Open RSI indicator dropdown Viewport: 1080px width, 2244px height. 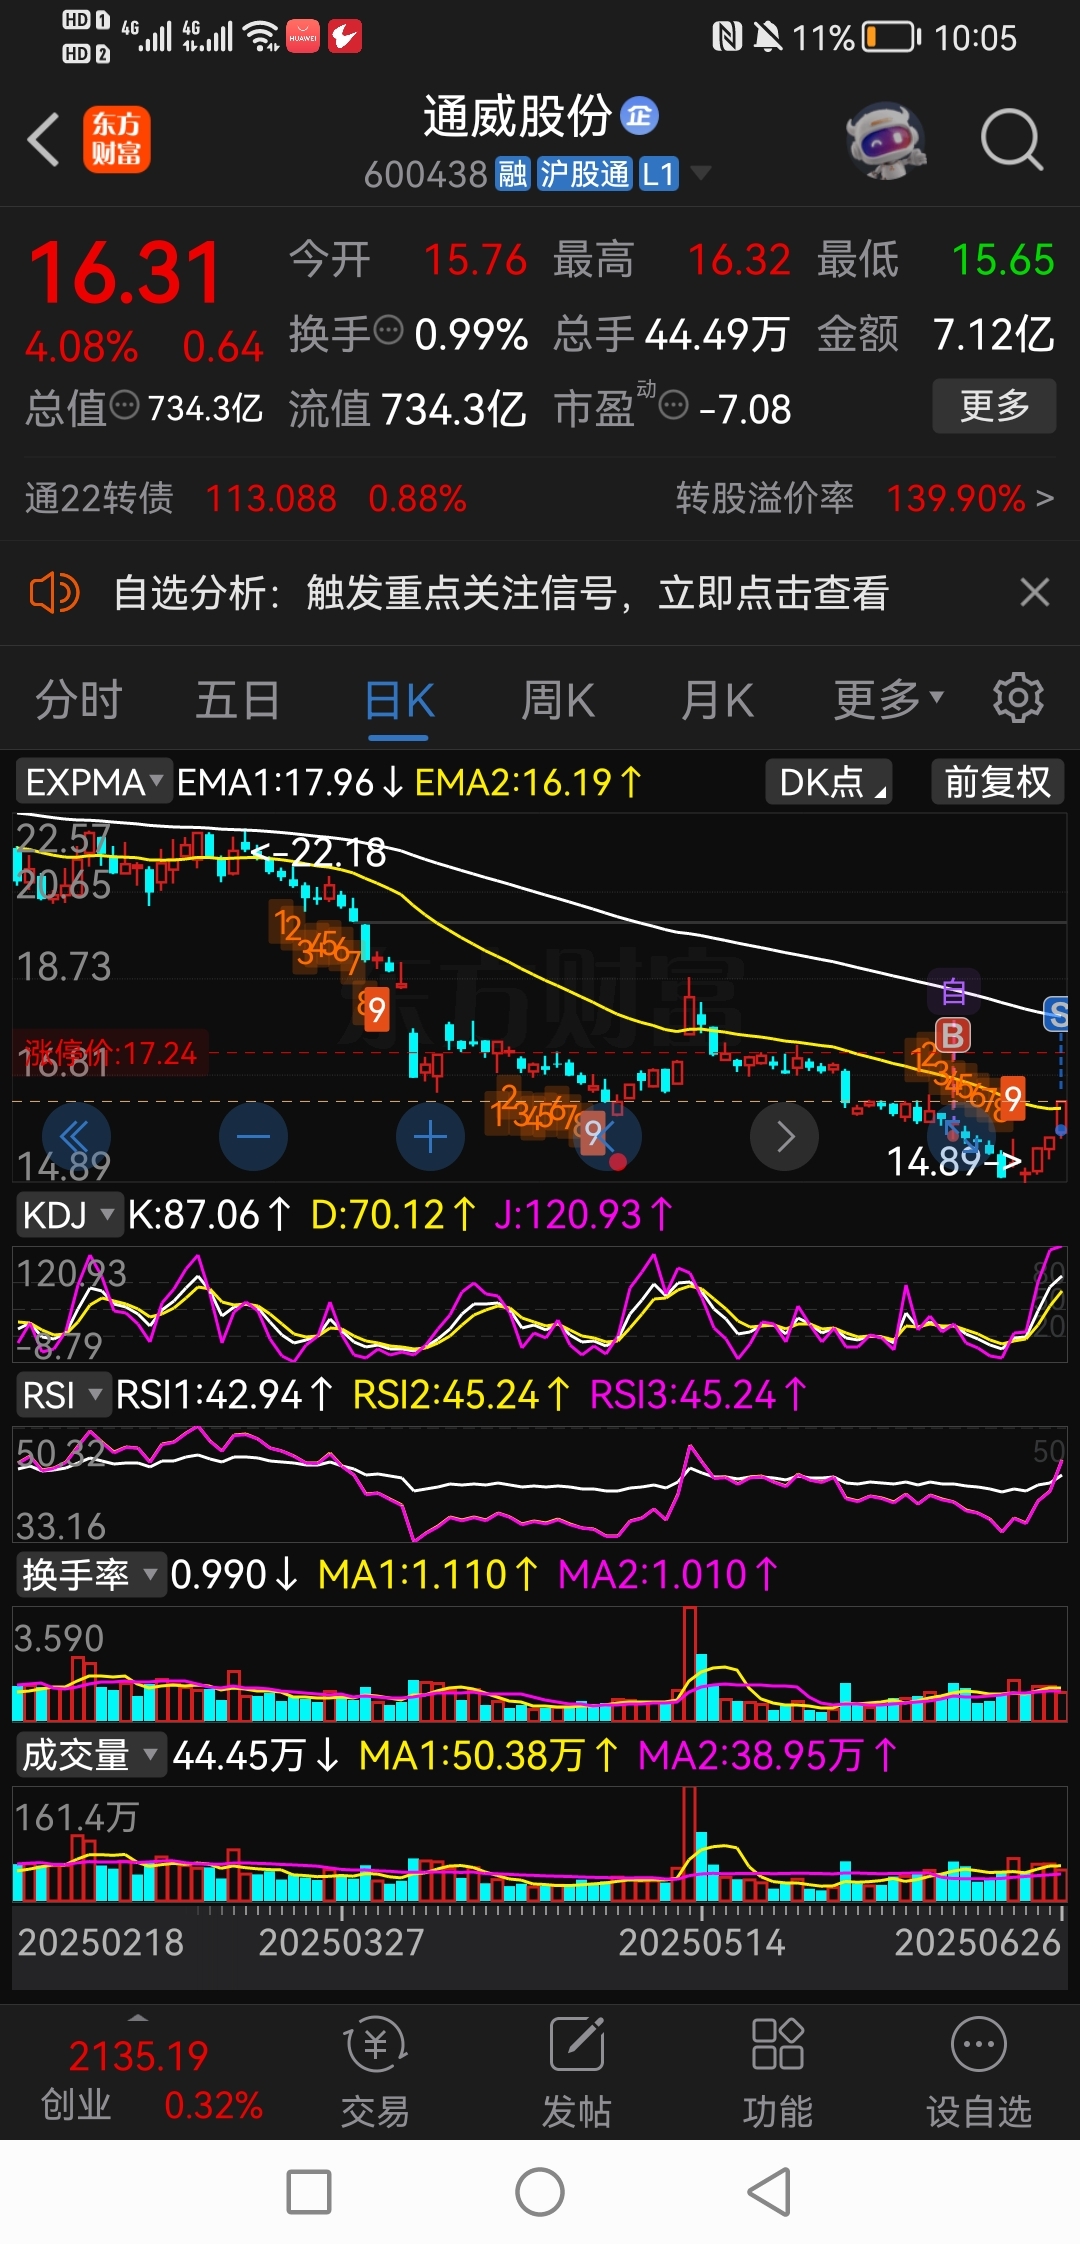tap(62, 1395)
